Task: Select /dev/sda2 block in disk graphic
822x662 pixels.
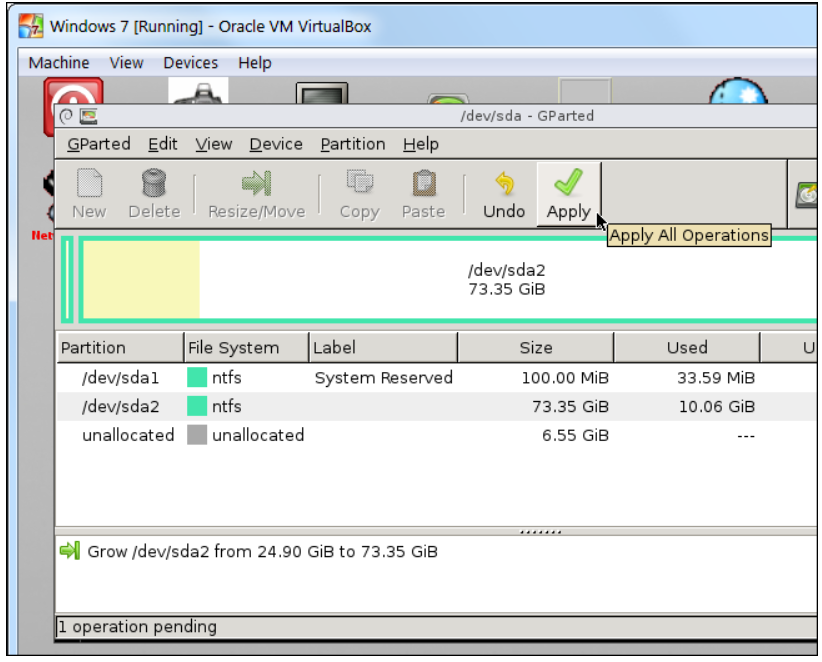Action: pos(448,279)
